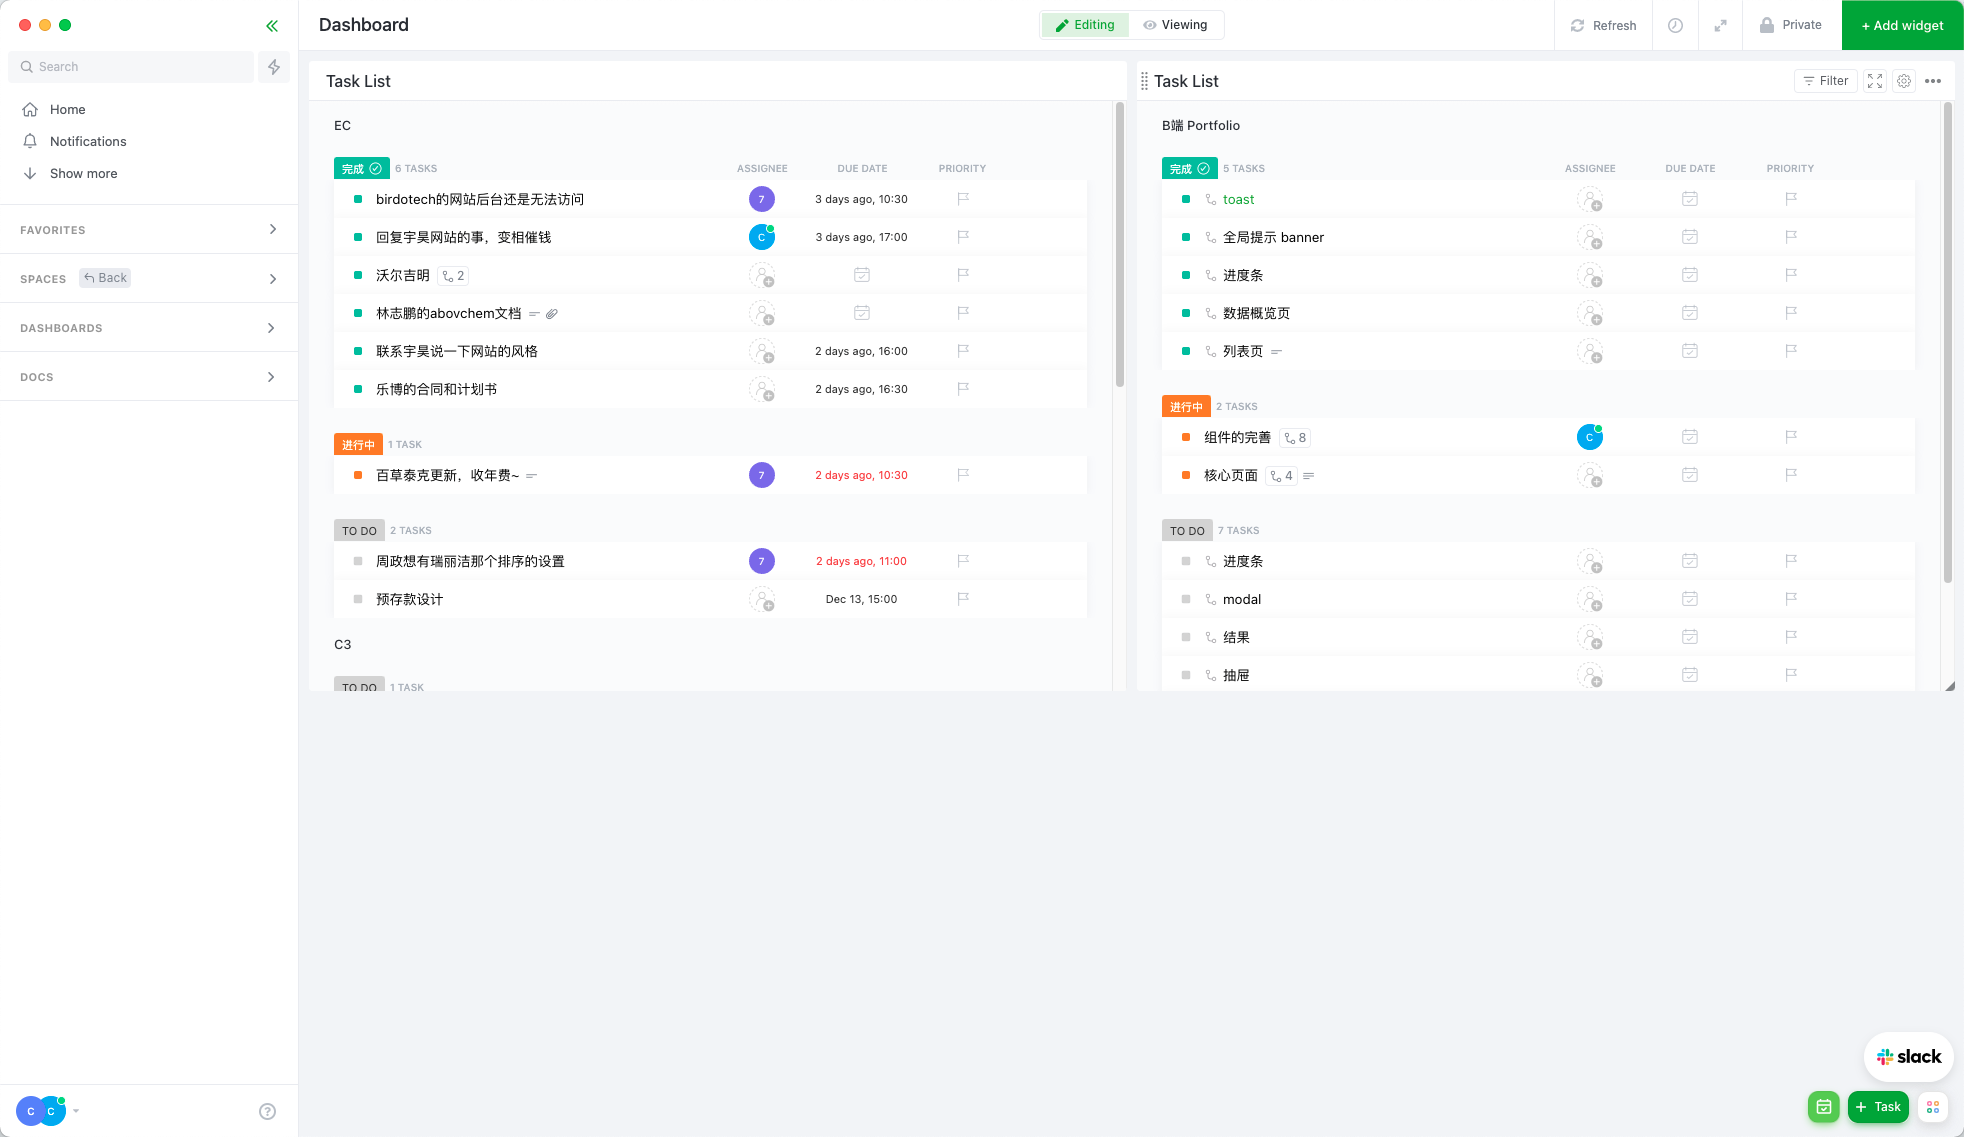The height and width of the screenshot is (1137, 1964).
Task: Toggle status square of modal task
Action: pyautogui.click(x=1186, y=599)
